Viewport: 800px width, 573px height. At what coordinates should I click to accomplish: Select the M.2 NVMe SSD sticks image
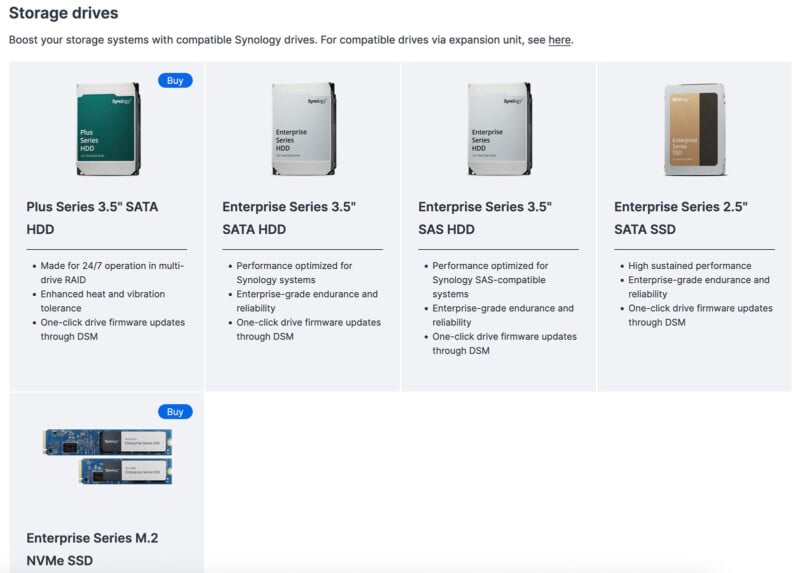click(x=108, y=456)
